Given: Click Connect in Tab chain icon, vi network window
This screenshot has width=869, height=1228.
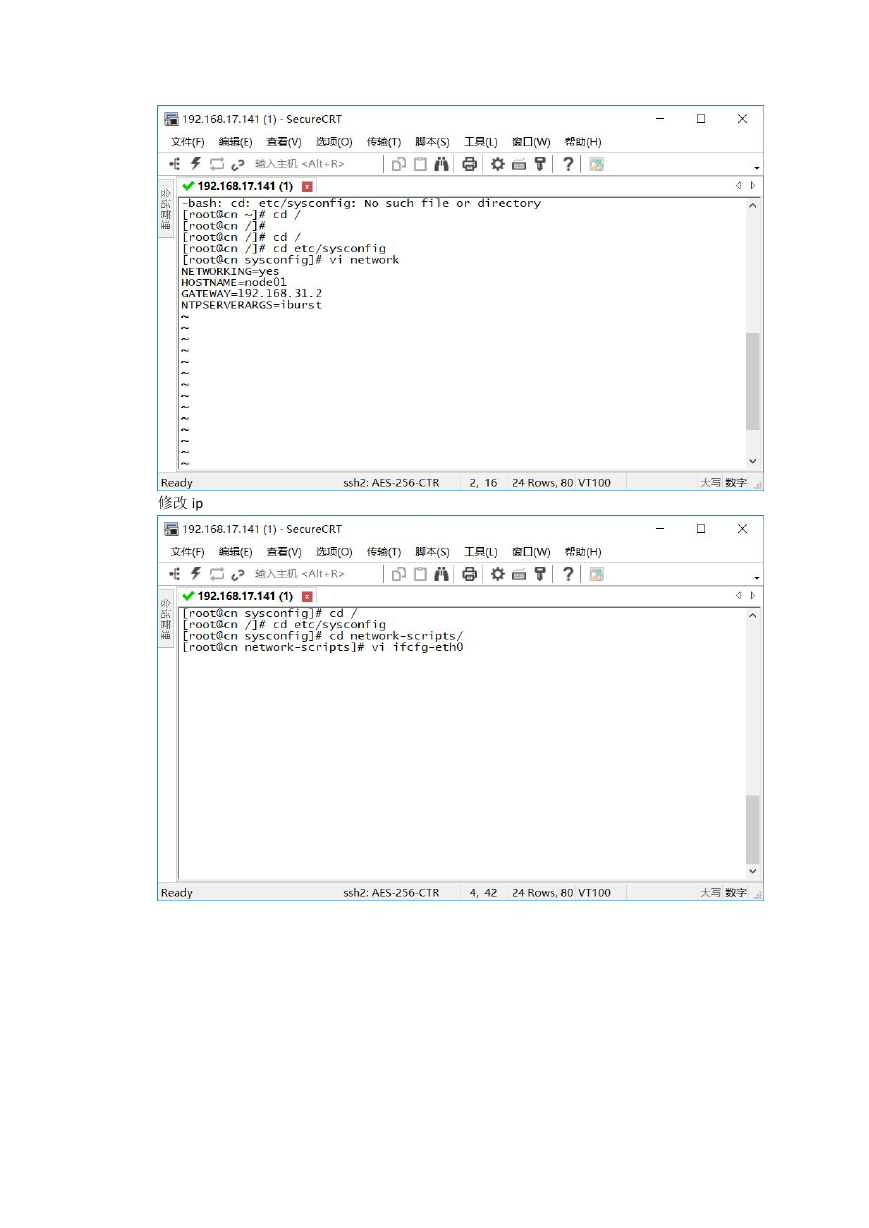Looking at the screenshot, I should click(238, 164).
